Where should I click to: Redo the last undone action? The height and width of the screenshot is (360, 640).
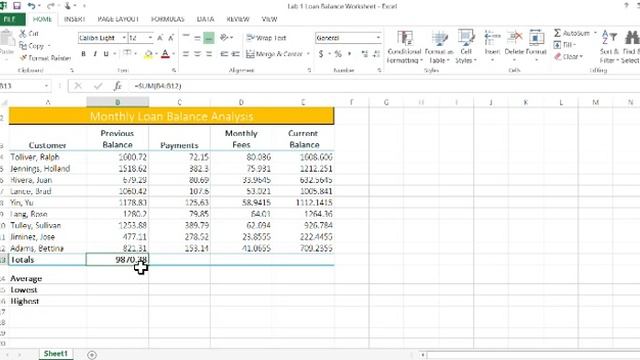pyautogui.click(x=51, y=6)
